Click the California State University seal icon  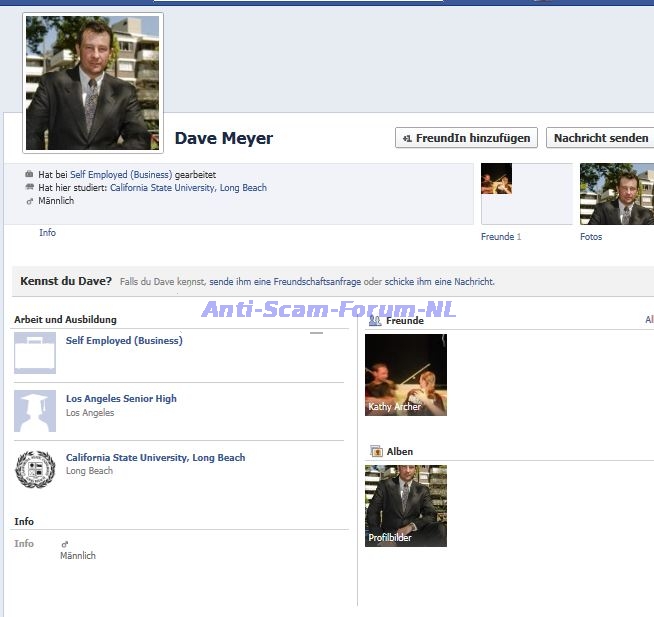(35, 469)
